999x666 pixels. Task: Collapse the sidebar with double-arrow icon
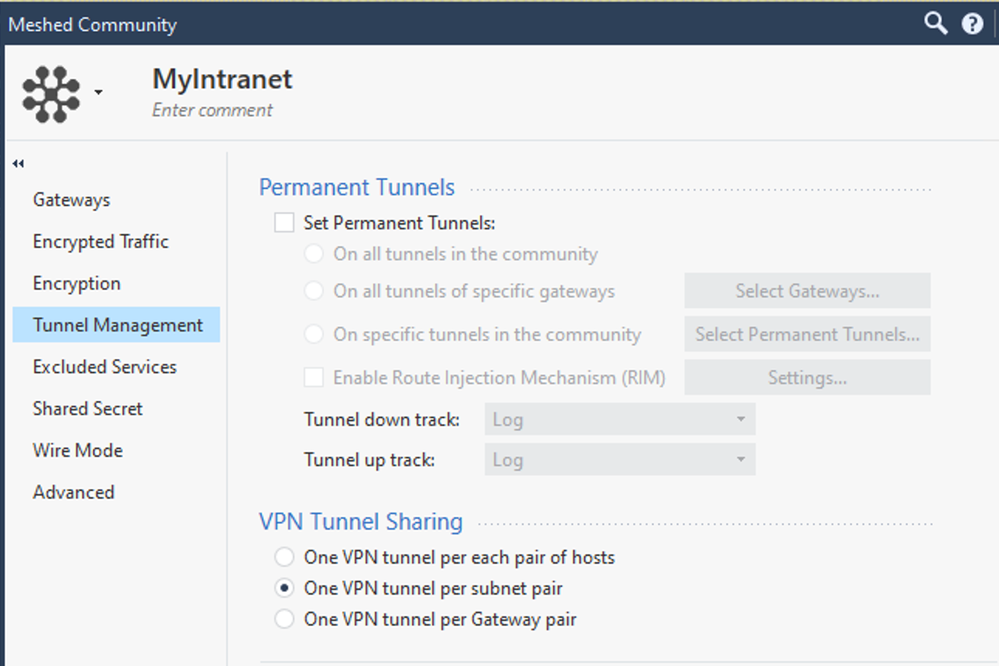pyautogui.click(x=19, y=164)
